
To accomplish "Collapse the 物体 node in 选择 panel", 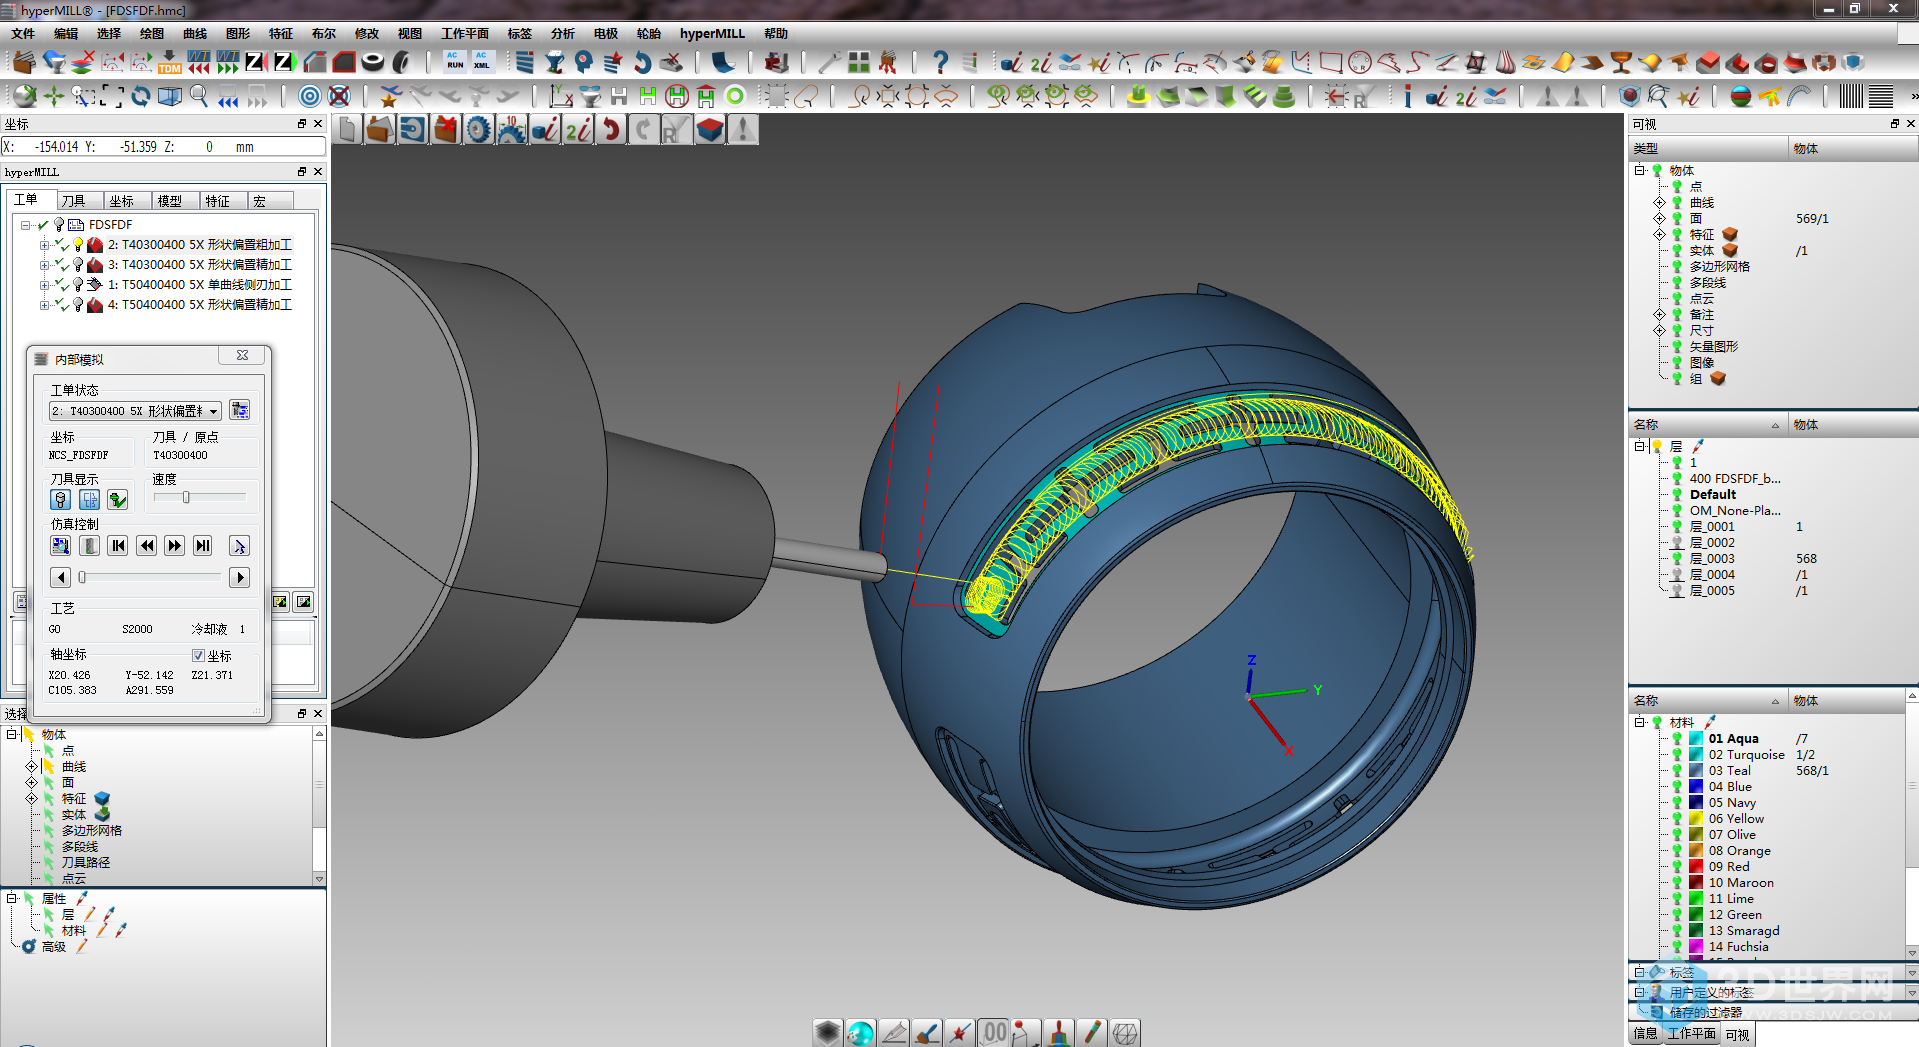I will pos(12,734).
